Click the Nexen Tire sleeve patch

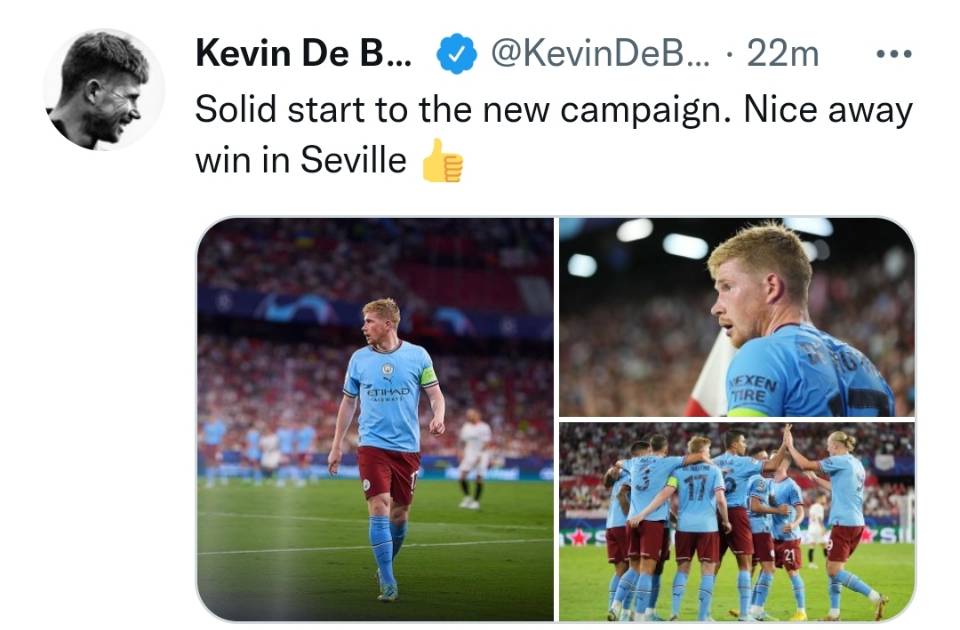tap(752, 388)
